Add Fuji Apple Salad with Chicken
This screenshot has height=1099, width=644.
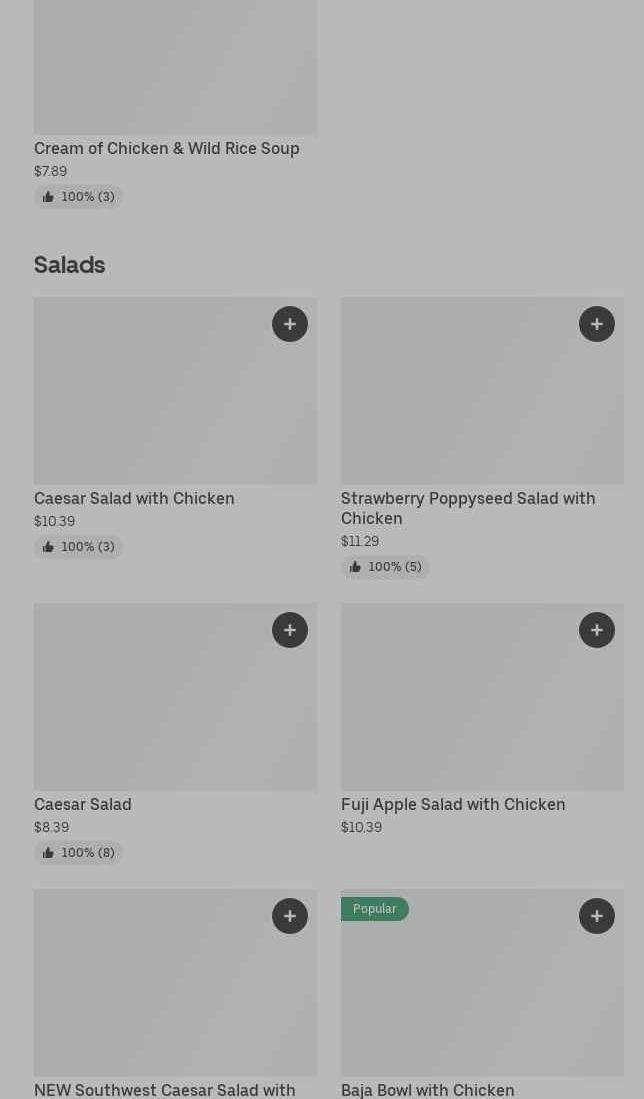point(597,630)
